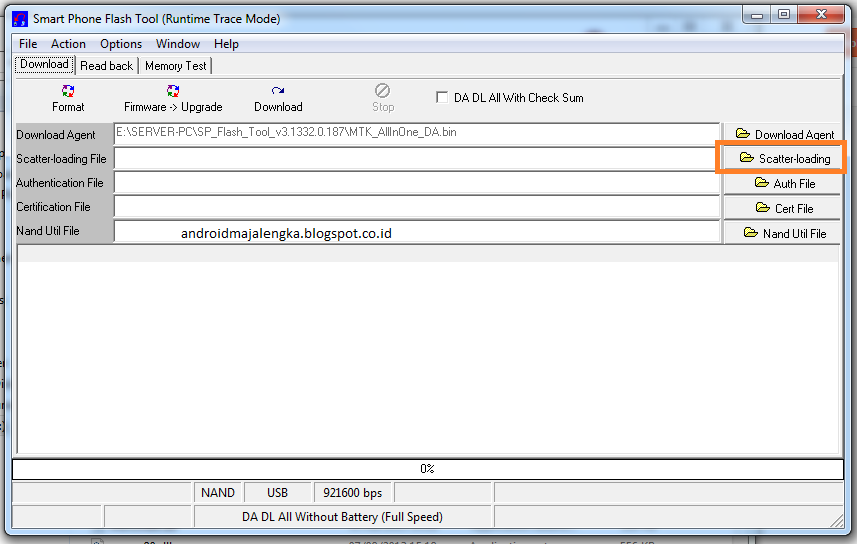Image resolution: width=857 pixels, height=544 pixels.
Task: Click the Authentication File row label
Action: click(60, 183)
